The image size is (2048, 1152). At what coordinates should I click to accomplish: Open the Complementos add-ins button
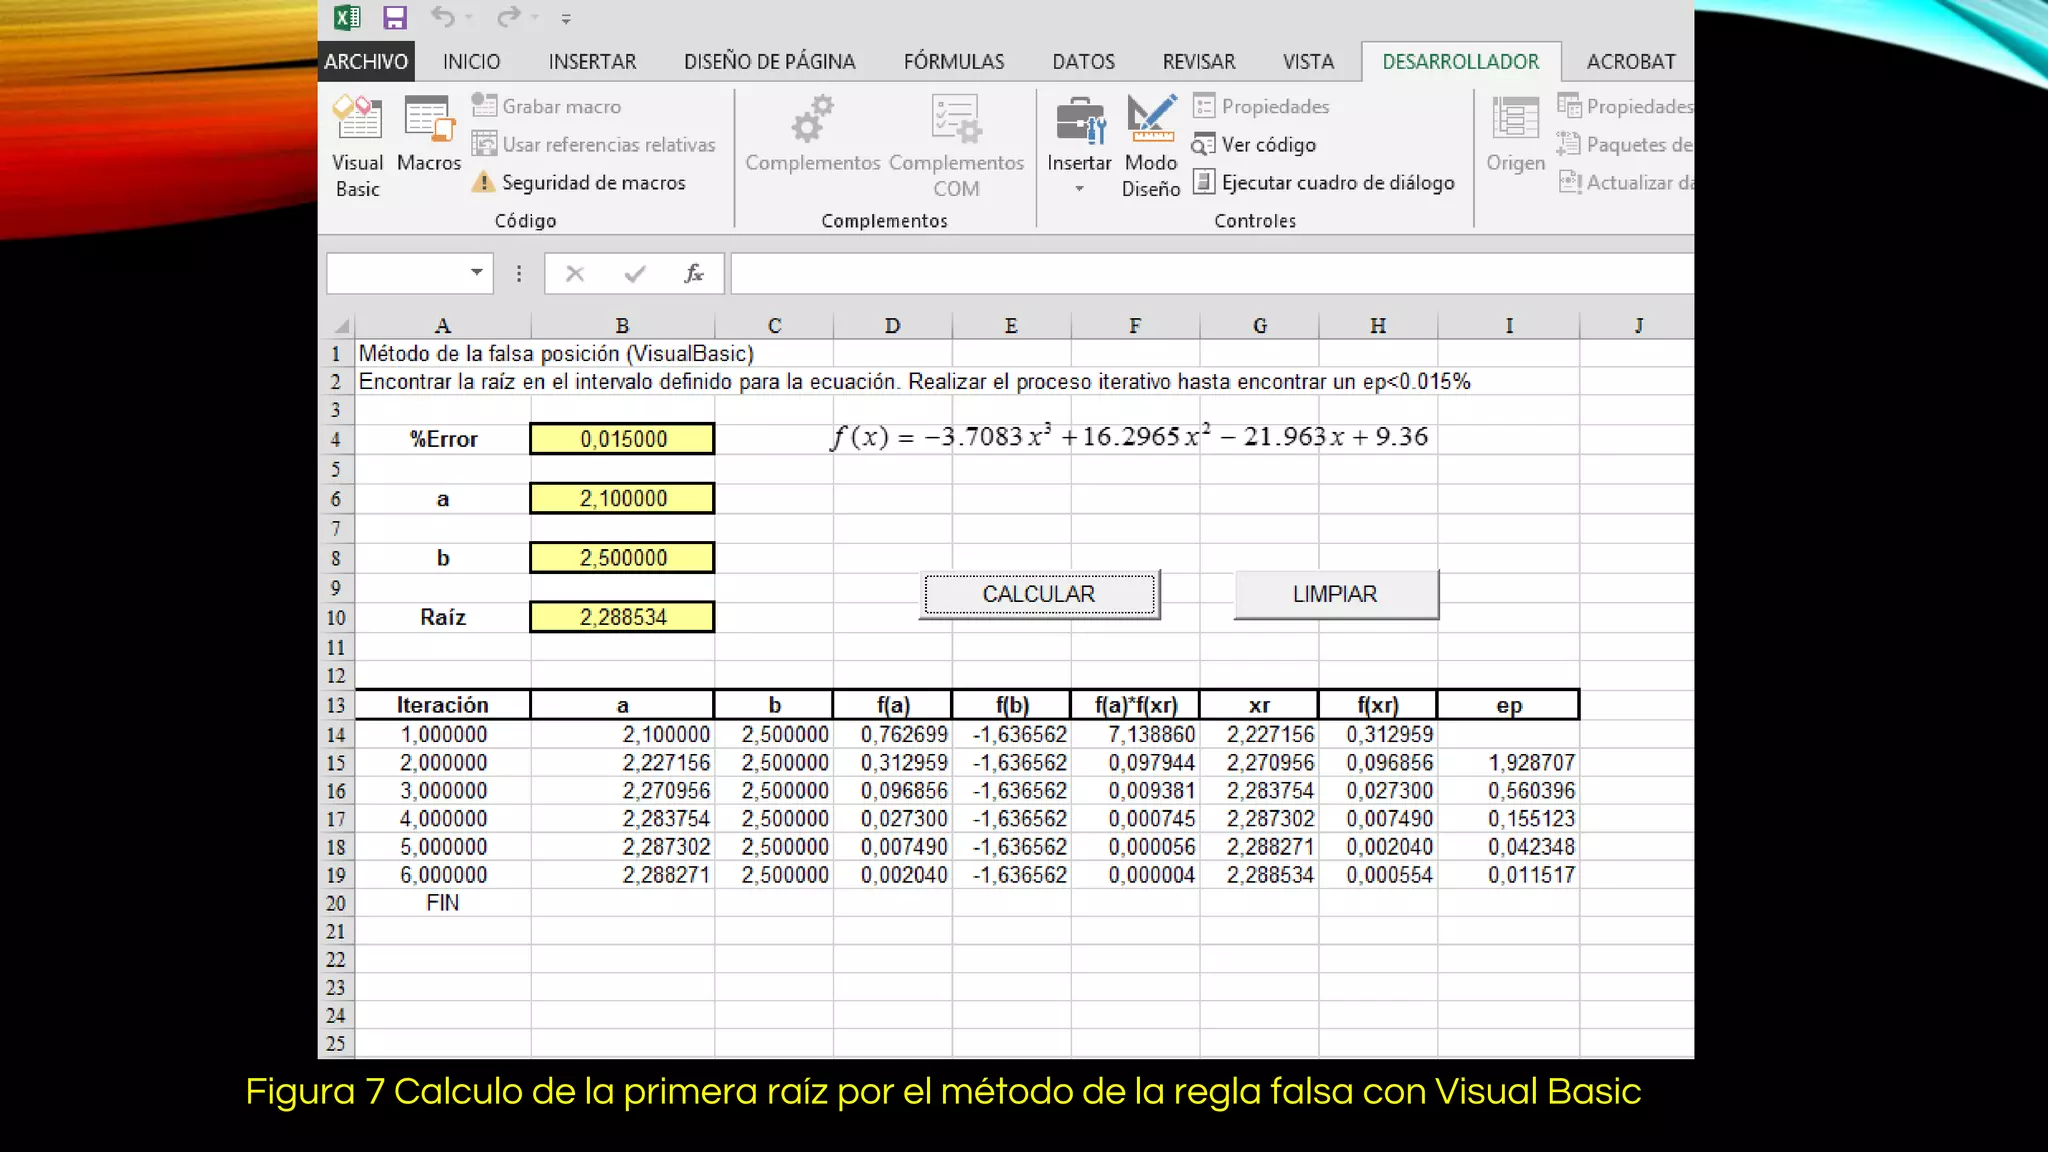[812, 134]
